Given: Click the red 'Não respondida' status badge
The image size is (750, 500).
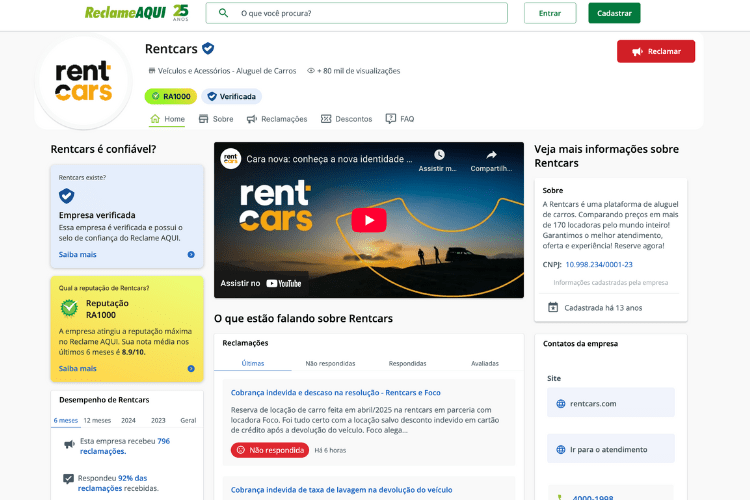Looking at the screenshot, I should tap(270, 450).
